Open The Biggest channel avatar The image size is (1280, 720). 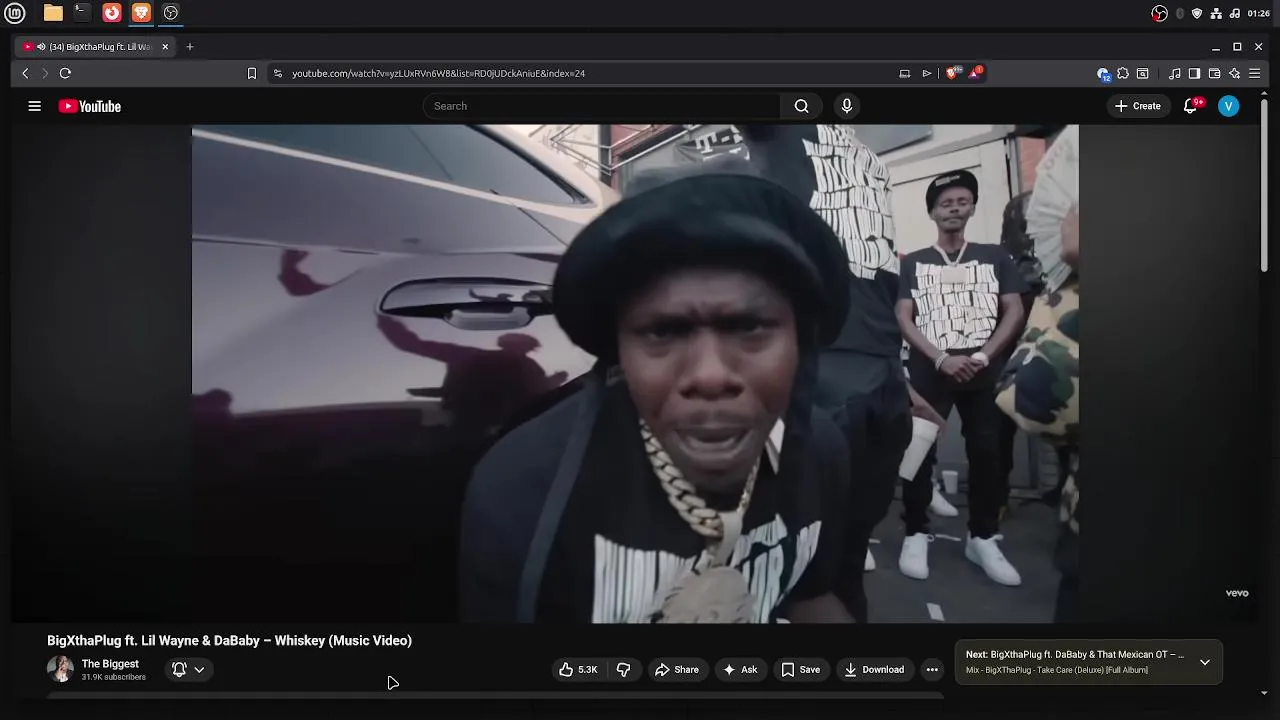tap(60, 670)
